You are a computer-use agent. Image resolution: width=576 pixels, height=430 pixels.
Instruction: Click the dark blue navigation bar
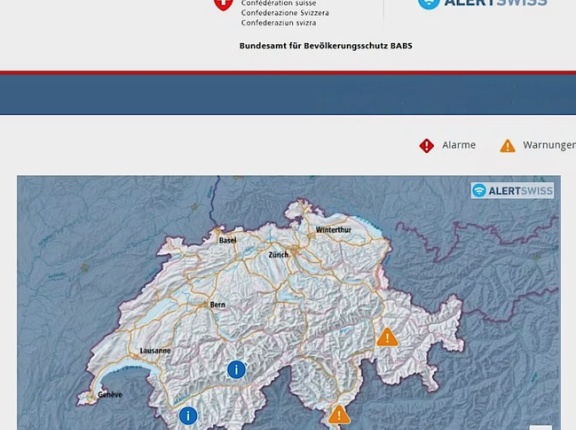[x=288, y=95]
